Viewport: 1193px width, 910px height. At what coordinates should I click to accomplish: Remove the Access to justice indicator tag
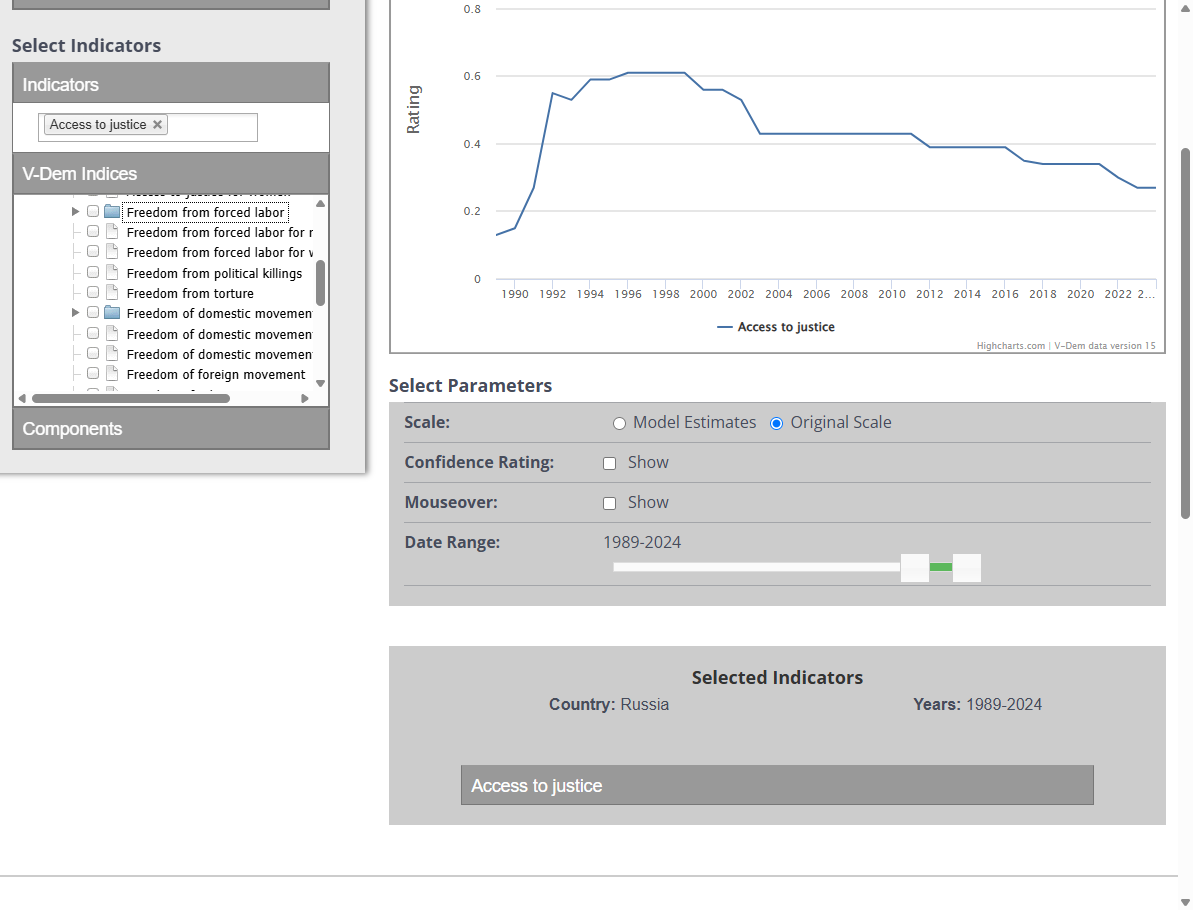coord(157,125)
